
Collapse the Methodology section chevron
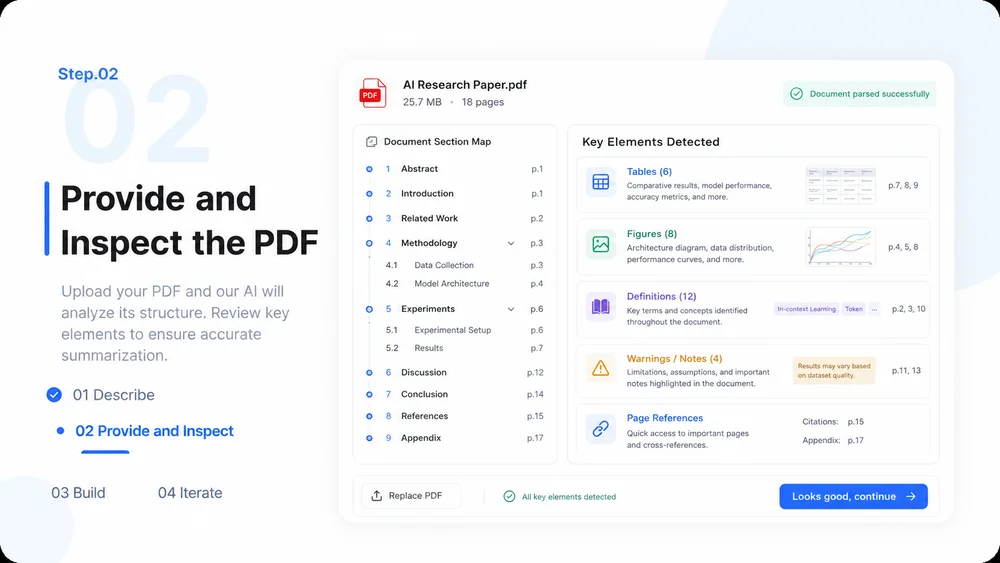click(x=511, y=244)
